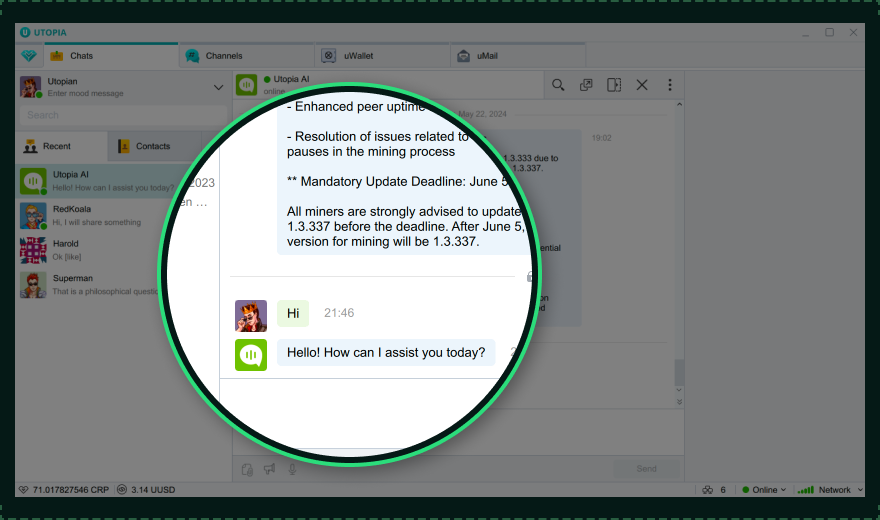Click the attach file icon below the message box

pos(247,470)
